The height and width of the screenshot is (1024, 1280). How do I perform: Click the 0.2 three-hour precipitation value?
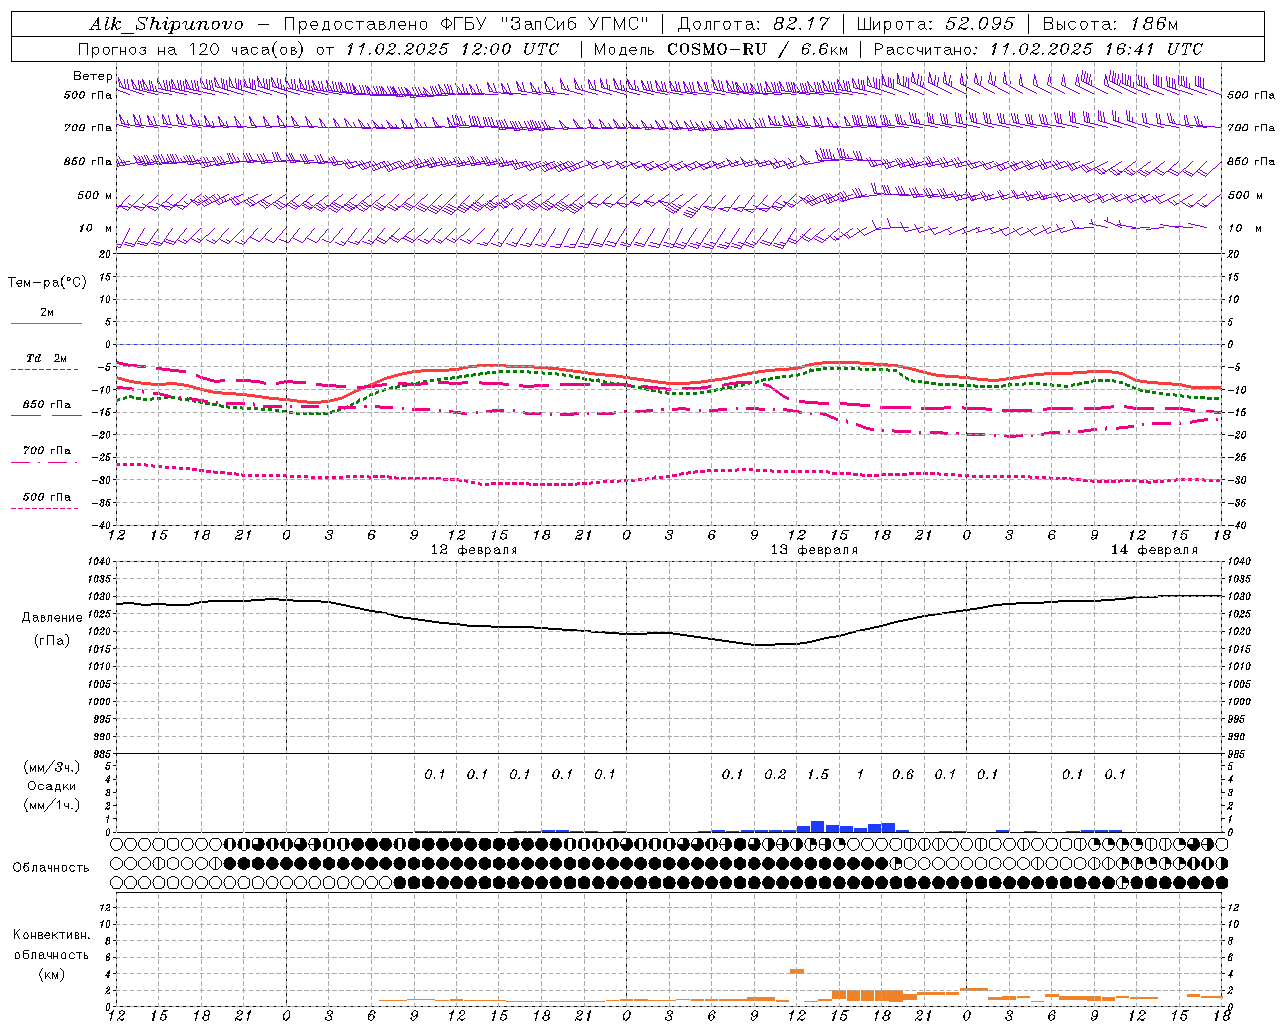point(775,774)
